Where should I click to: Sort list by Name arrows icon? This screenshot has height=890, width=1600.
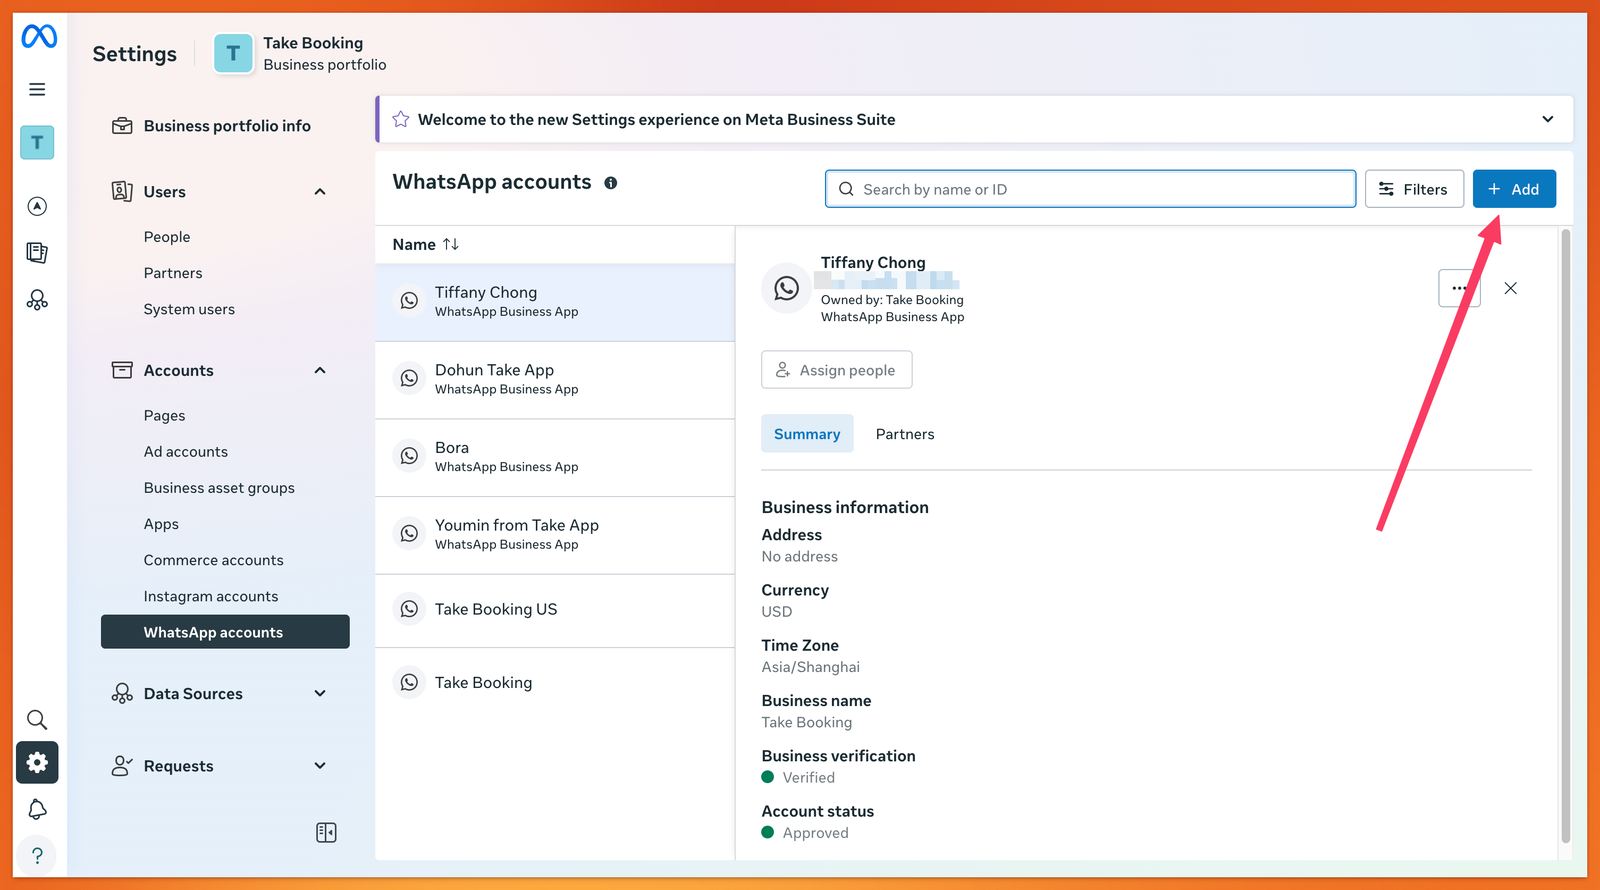tap(451, 244)
